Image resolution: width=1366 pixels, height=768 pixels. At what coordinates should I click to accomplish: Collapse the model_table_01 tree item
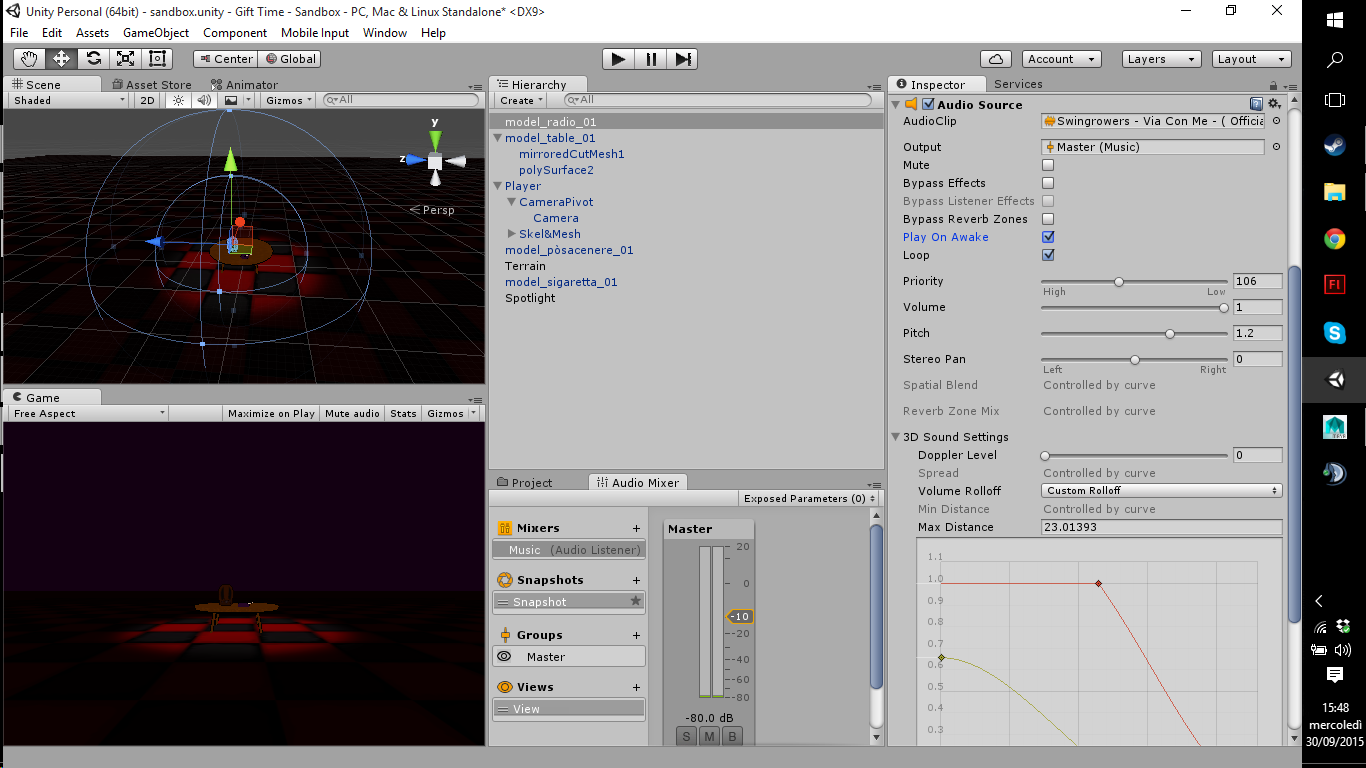tap(498, 138)
